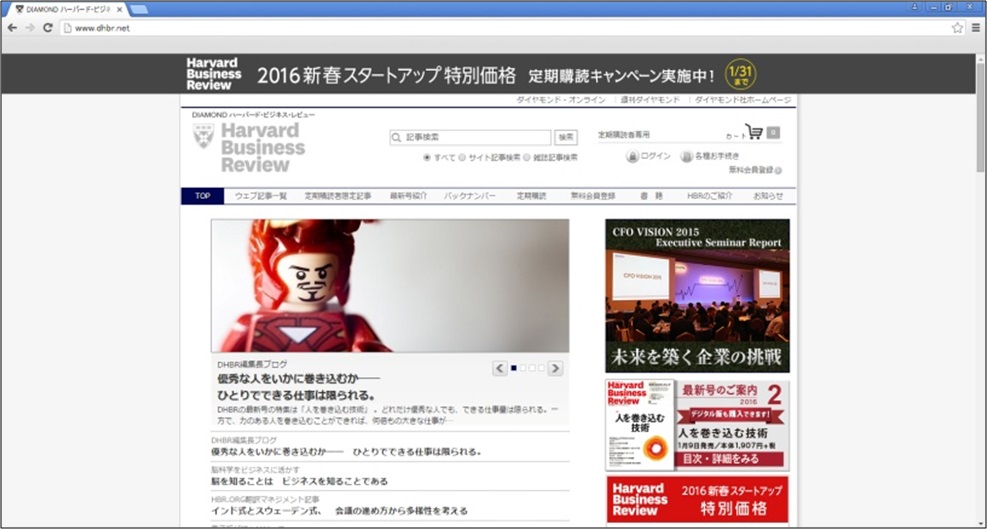Open the Iron Man Lego featured image
This screenshot has width=987, height=529.
coord(390,286)
